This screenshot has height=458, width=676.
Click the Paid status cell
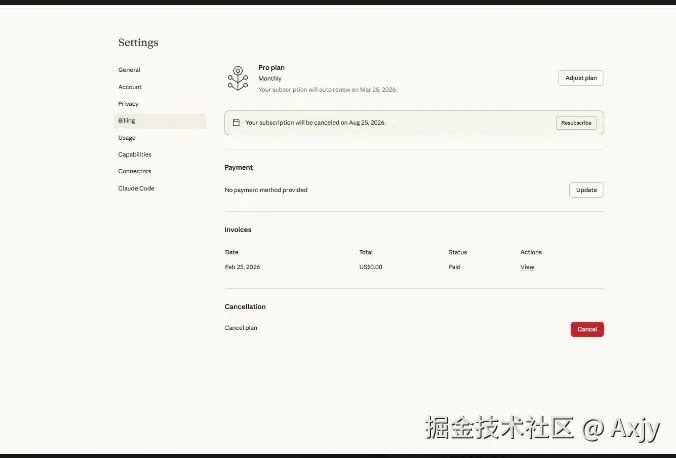(454, 267)
